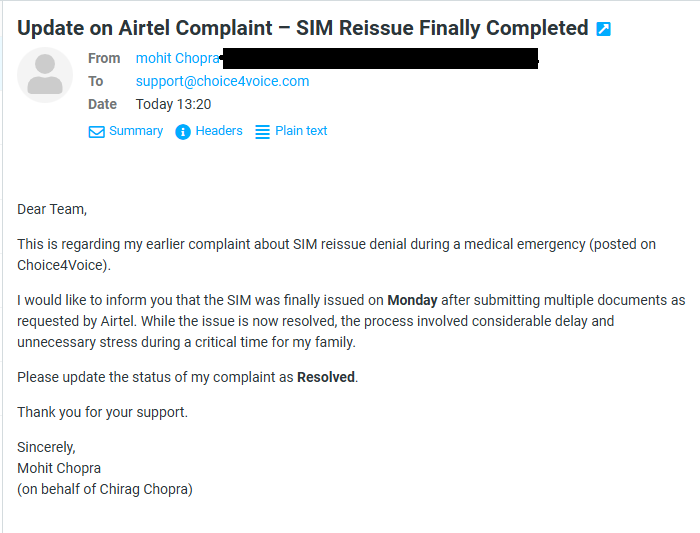Click the bold word Monday
700x533 pixels.
412,300
